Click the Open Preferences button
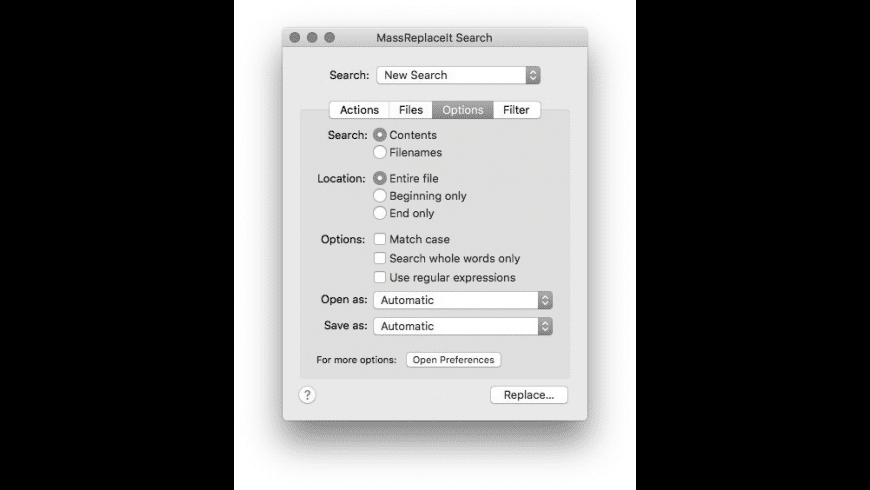This screenshot has width=870, height=490. (453, 360)
